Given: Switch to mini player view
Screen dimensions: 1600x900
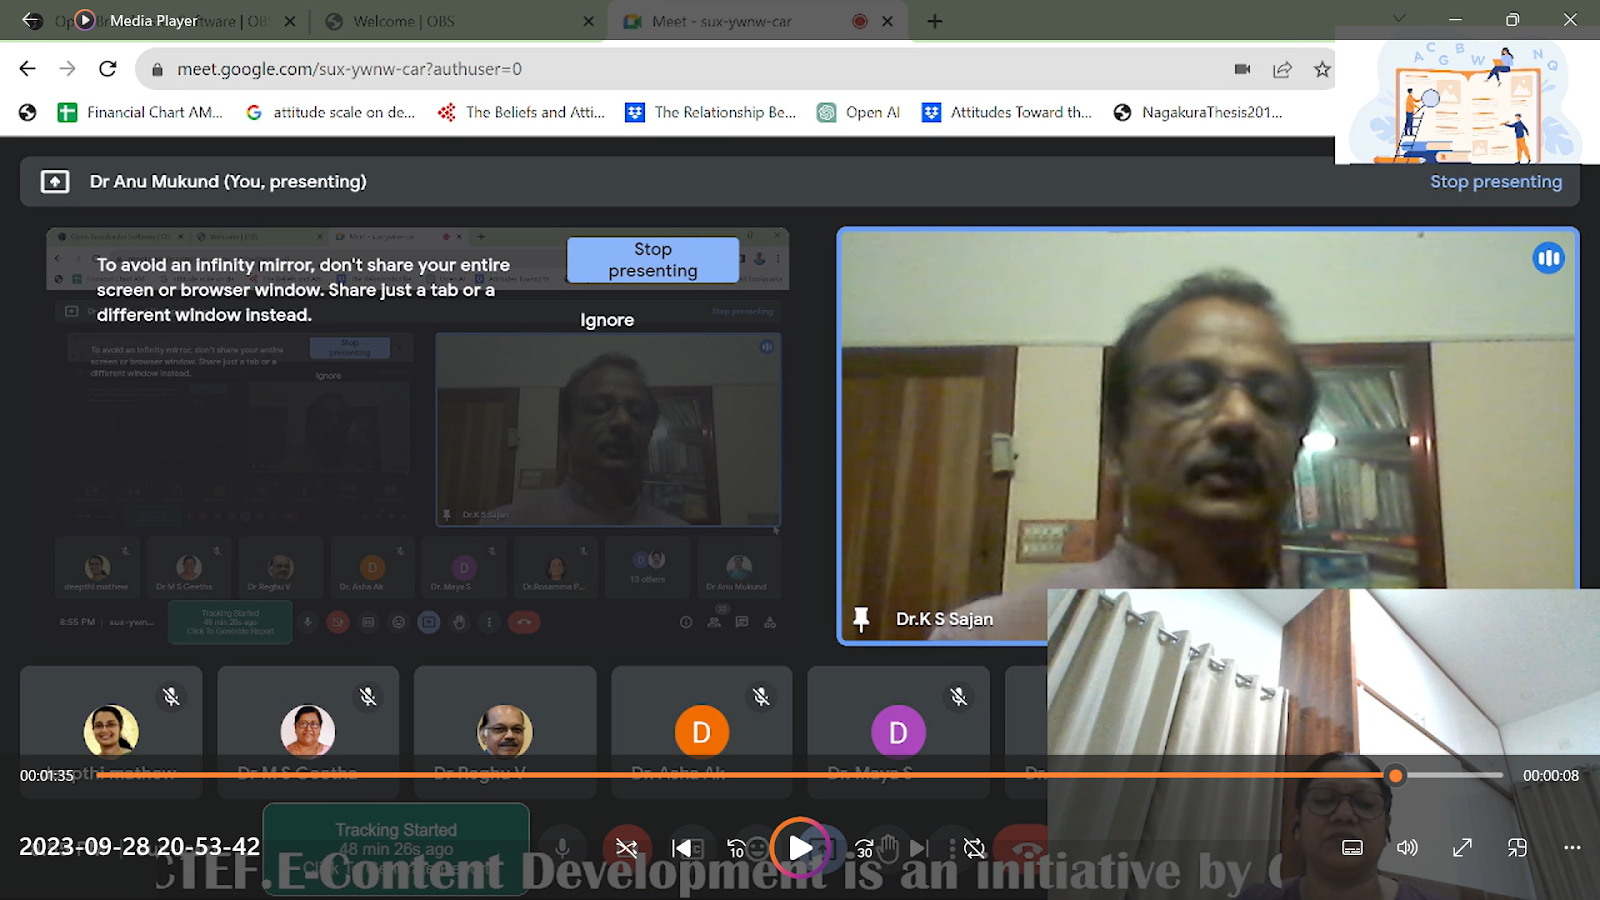Looking at the screenshot, I should (1517, 848).
